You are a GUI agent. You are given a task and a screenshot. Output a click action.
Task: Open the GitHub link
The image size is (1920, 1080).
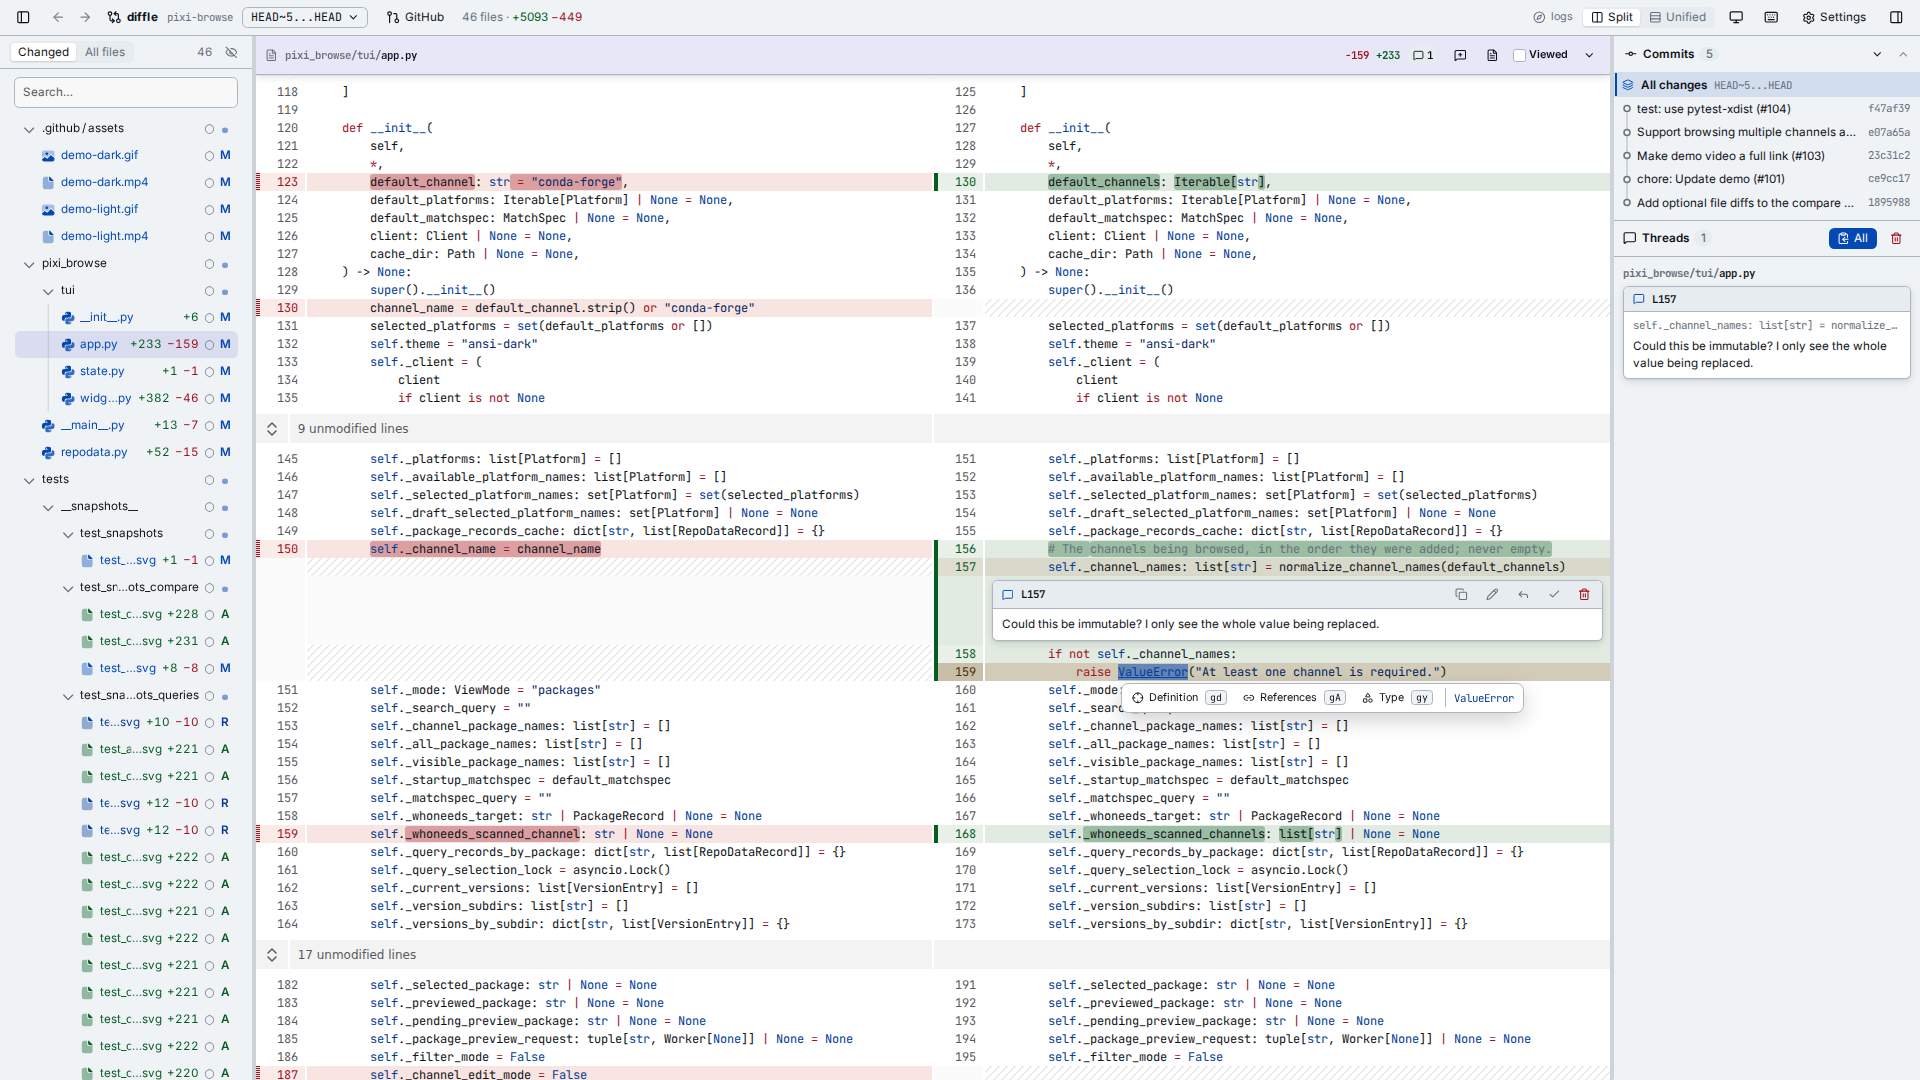415,17
